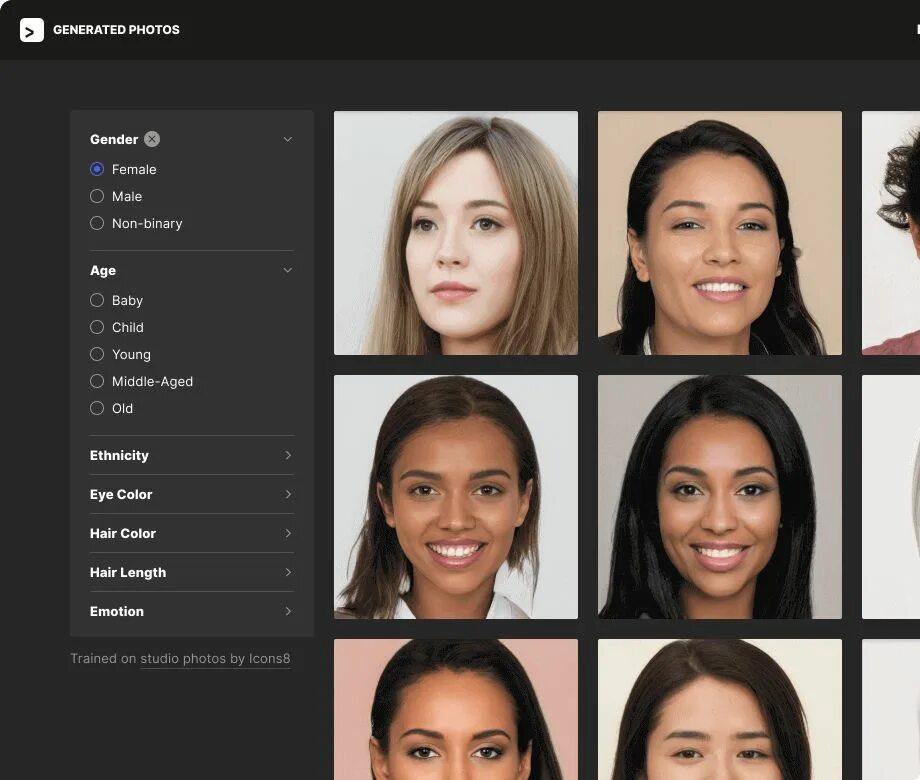
Task: Open the blonde woman photo thumbnail
Action: click(x=456, y=233)
